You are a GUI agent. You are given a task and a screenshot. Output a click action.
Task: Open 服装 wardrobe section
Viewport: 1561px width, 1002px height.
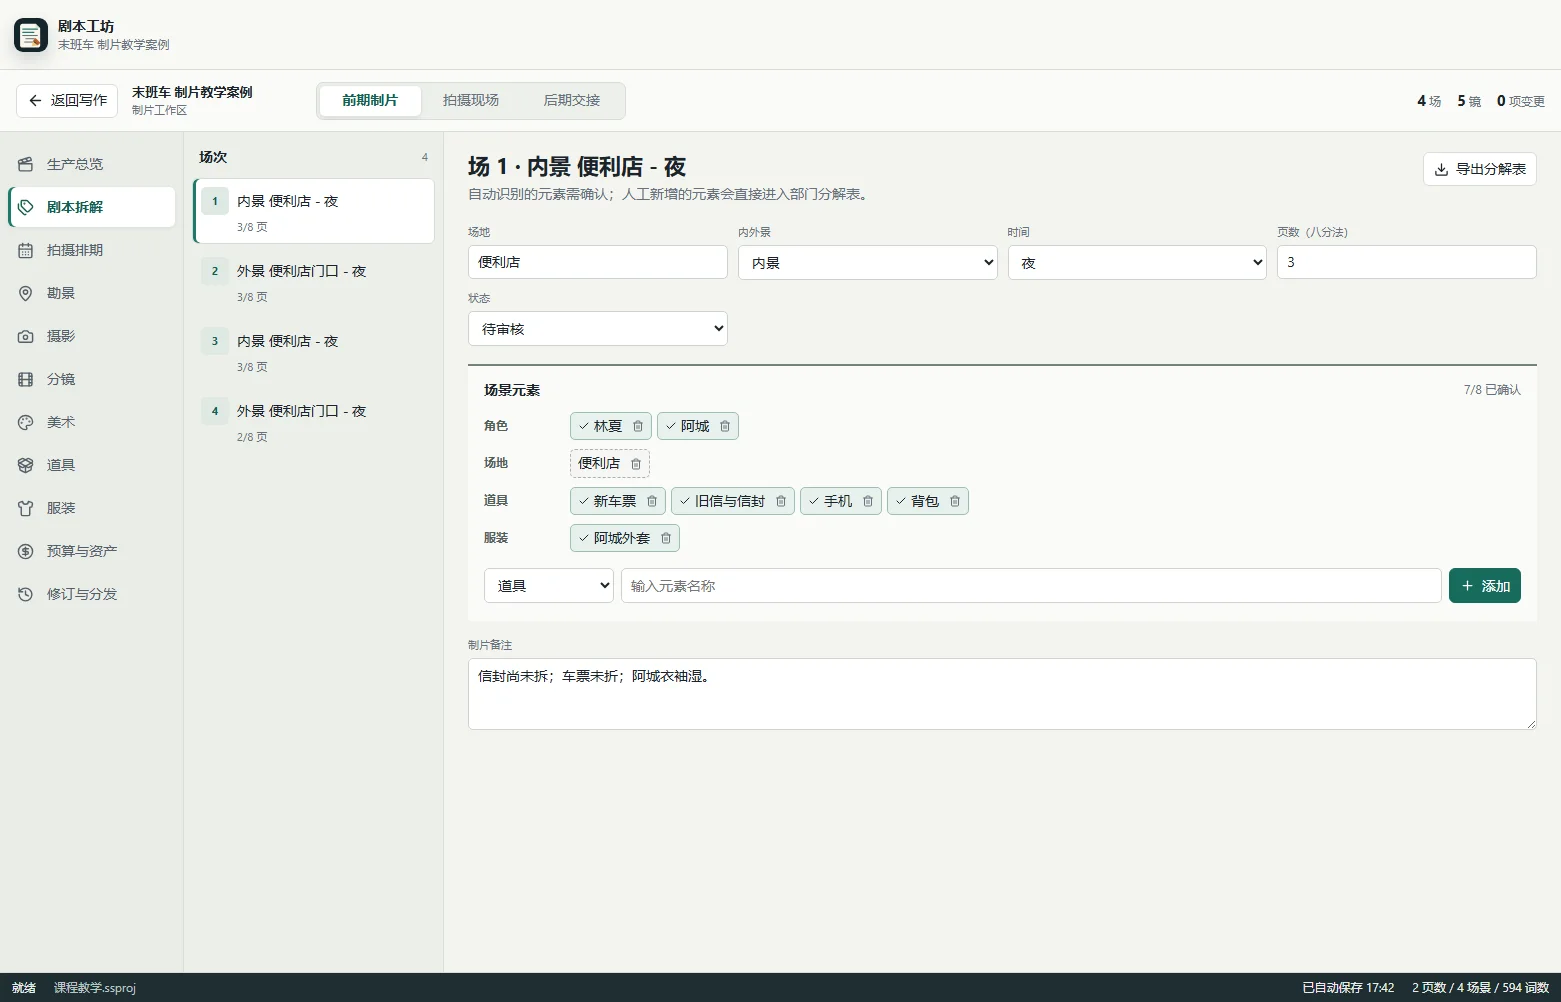pyautogui.click(x=92, y=508)
